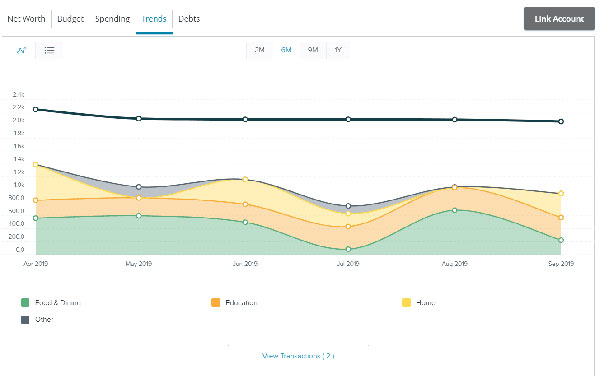Viewport: 600px width, 376px height.
Task: Toggle the Education orange legend swatch
Action: coord(215,303)
